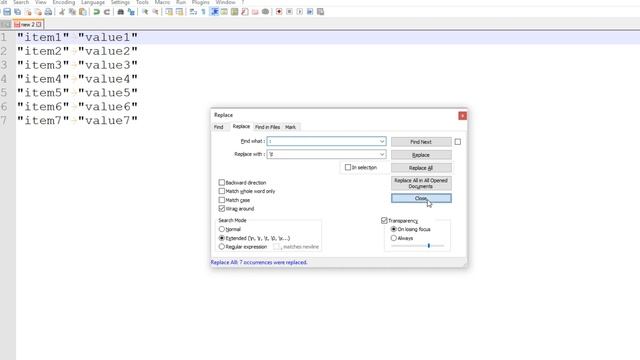Adjust the transparency slider handle

click(429, 246)
